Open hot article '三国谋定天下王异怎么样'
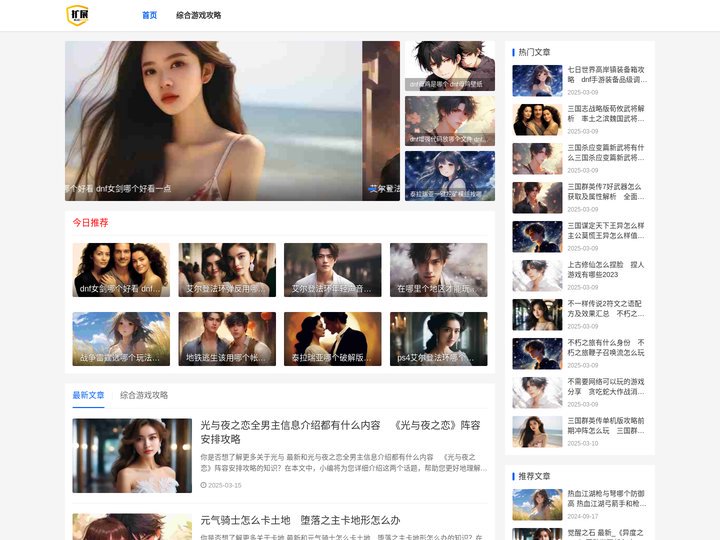 [x=607, y=231]
